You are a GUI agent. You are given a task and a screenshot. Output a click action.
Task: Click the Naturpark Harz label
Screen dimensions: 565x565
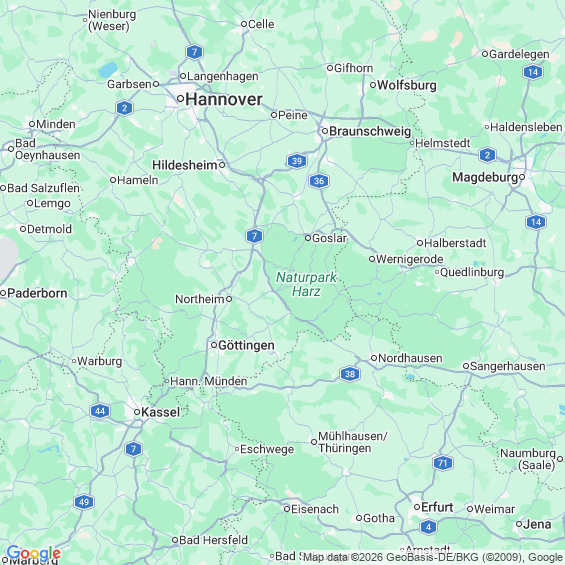pos(306,284)
